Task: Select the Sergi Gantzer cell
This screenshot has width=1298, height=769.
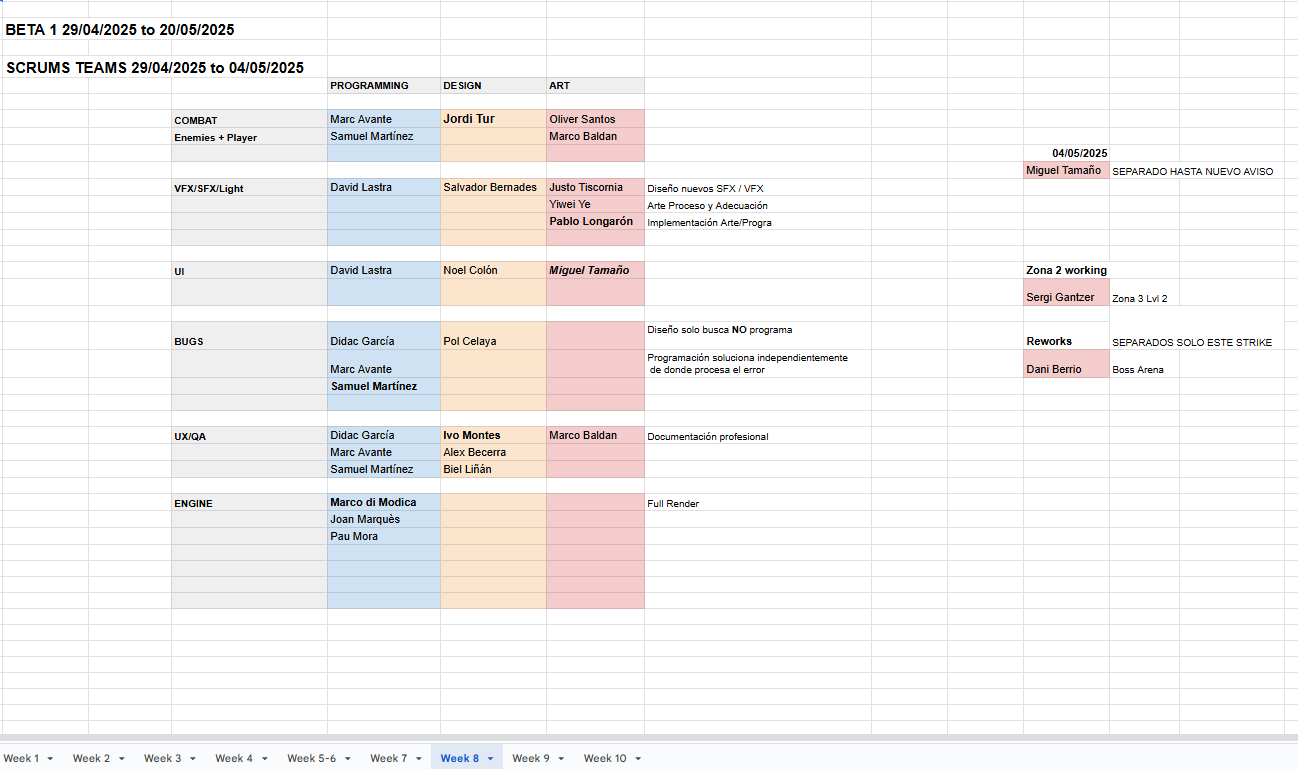Action: coord(1065,297)
